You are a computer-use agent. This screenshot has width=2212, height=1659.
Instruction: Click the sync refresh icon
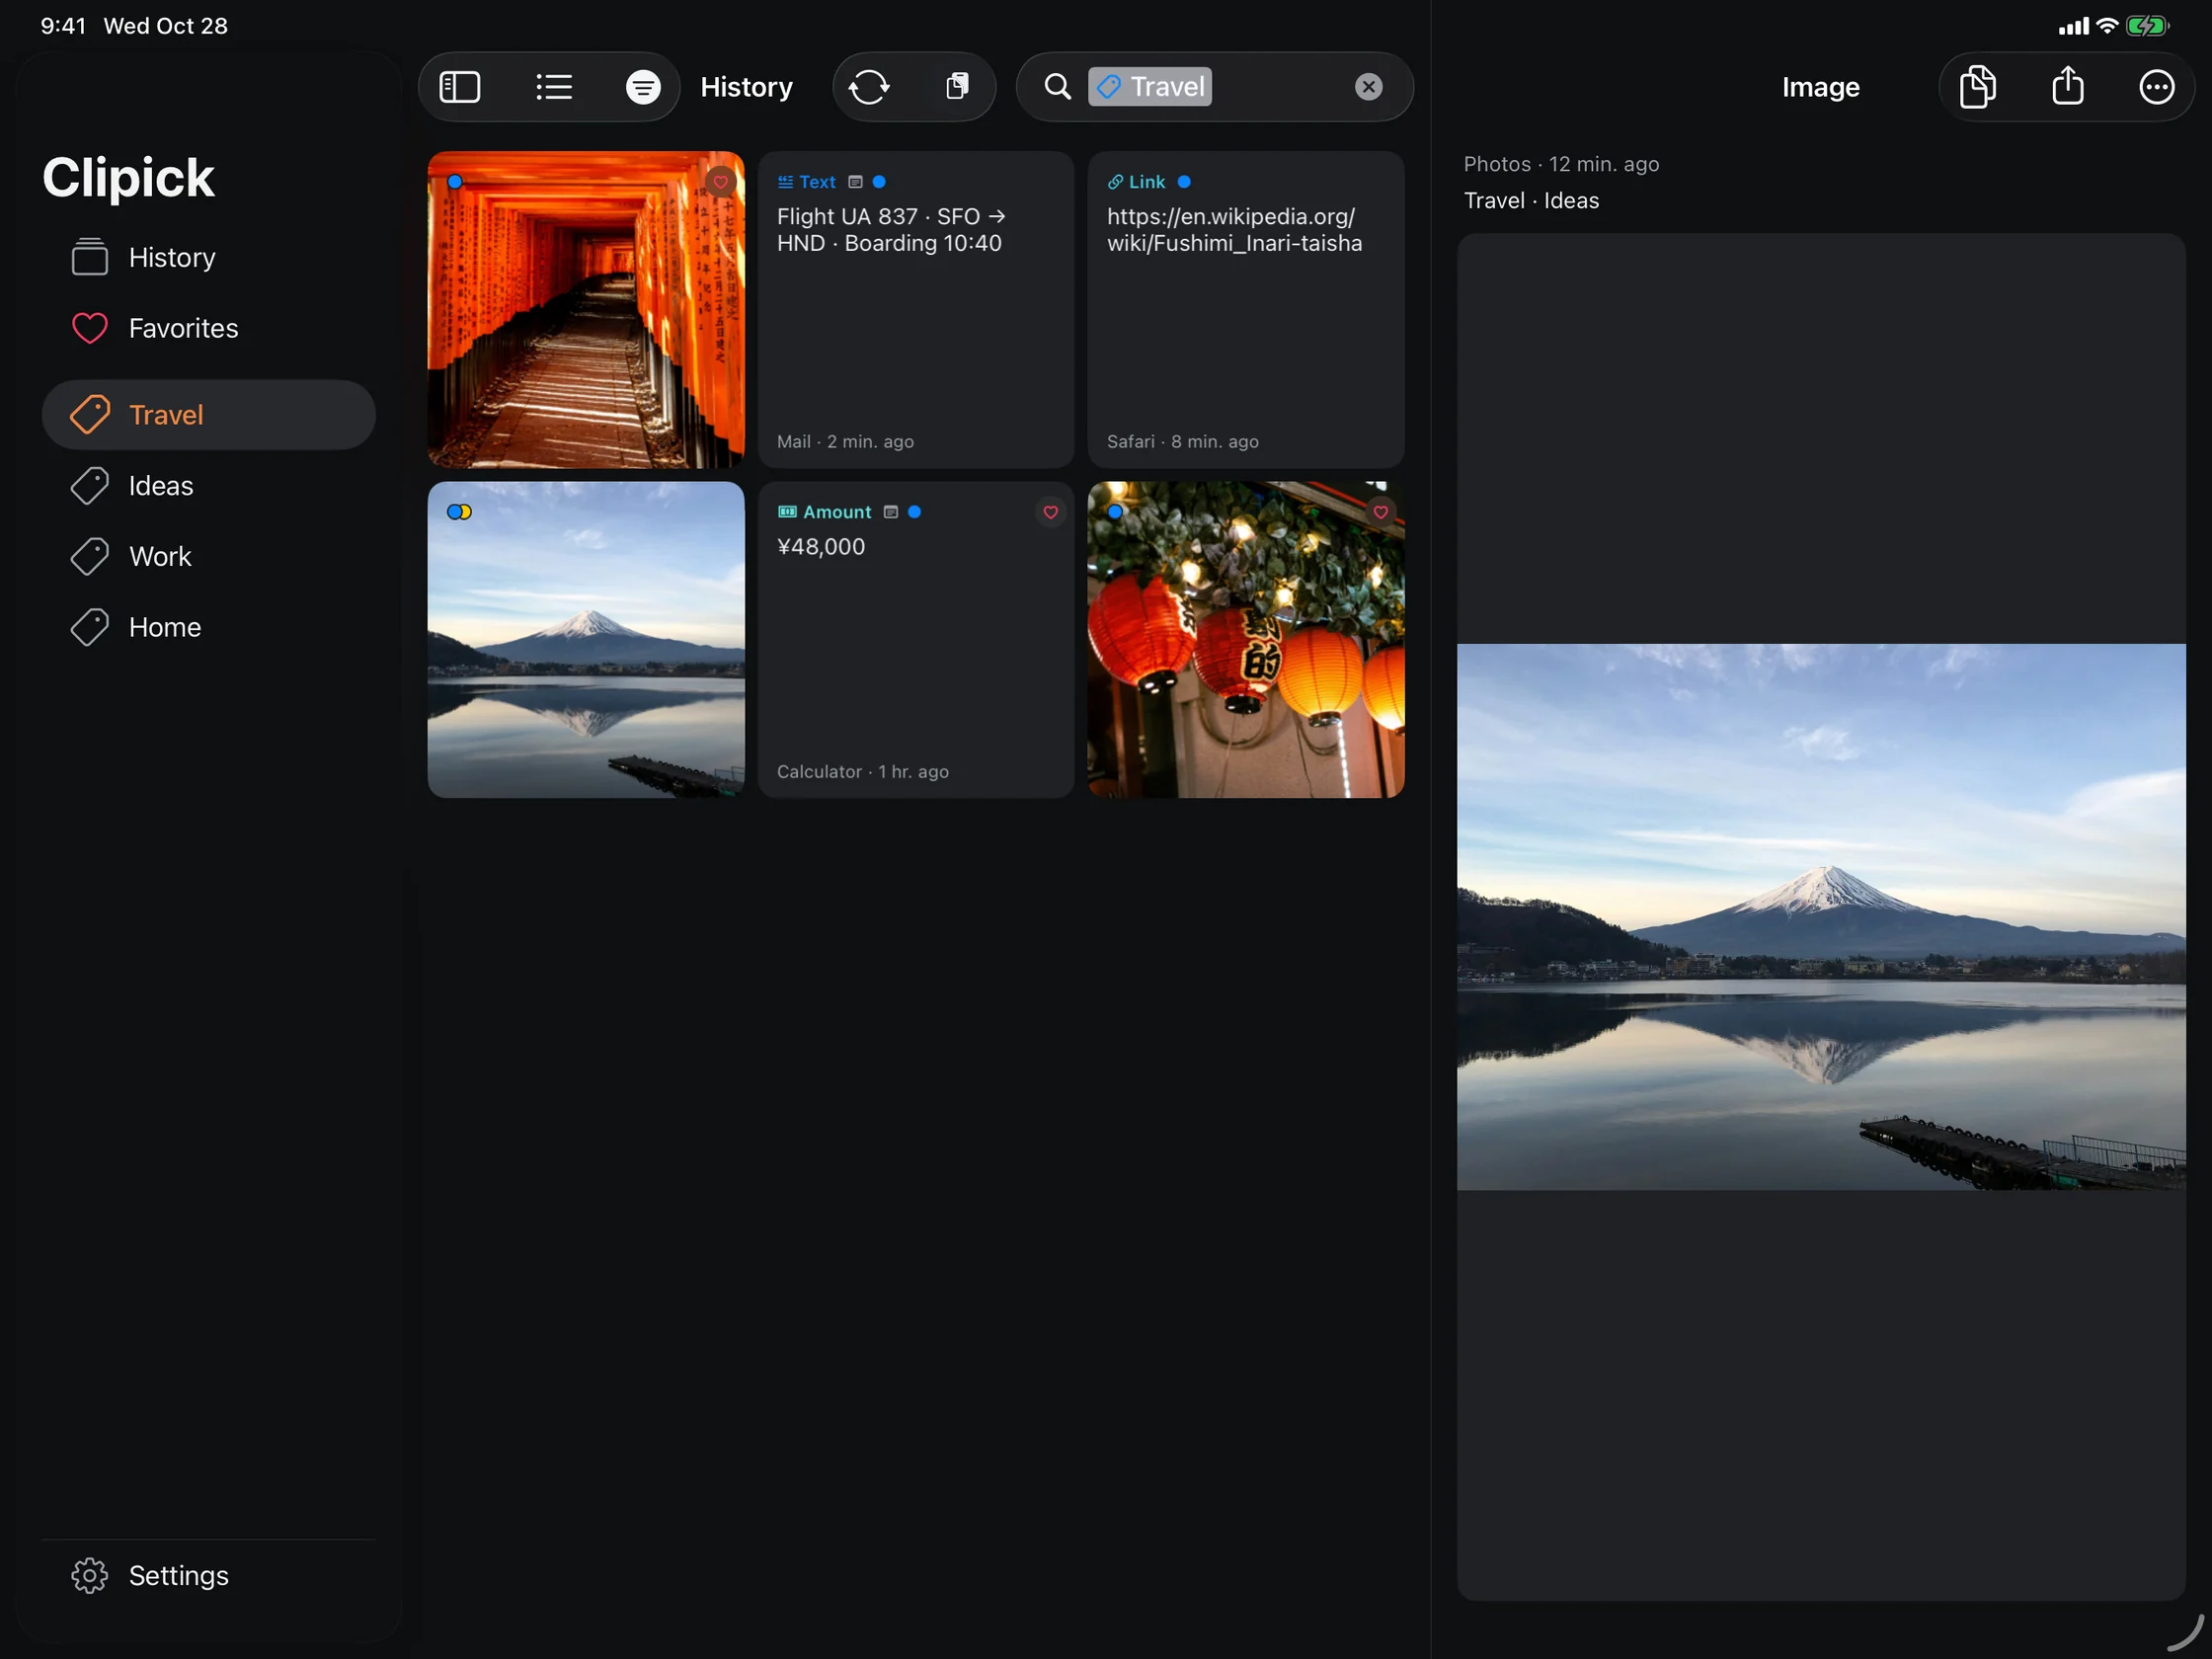[x=869, y=87]
